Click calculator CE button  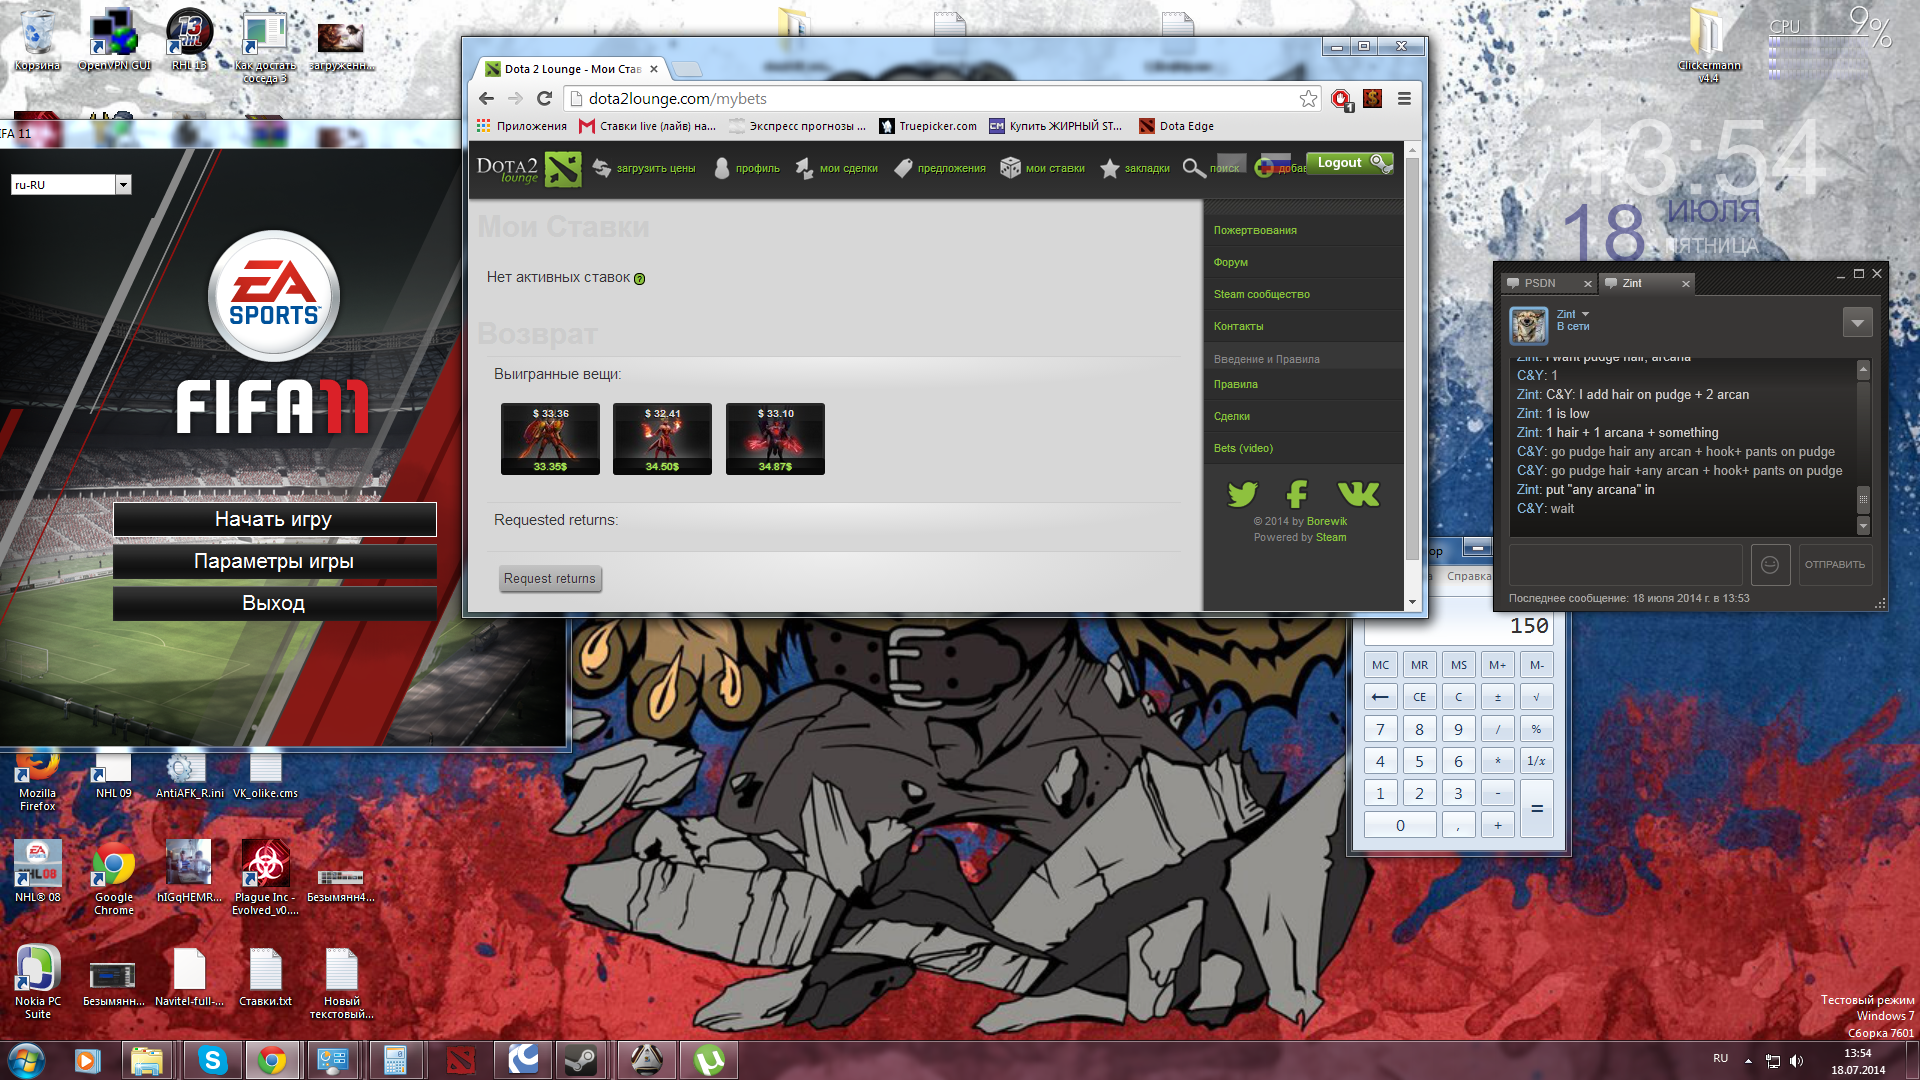point(1419,698)
